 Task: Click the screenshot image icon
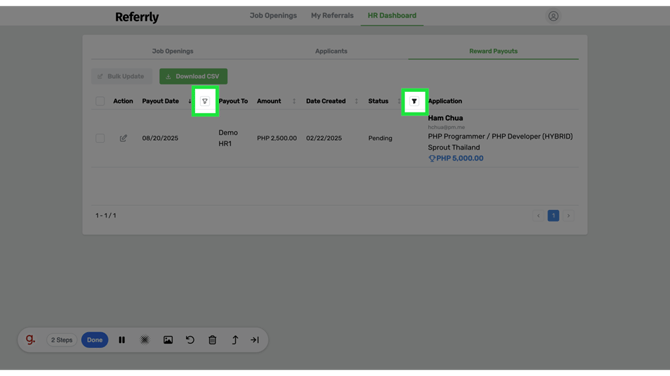168,340
